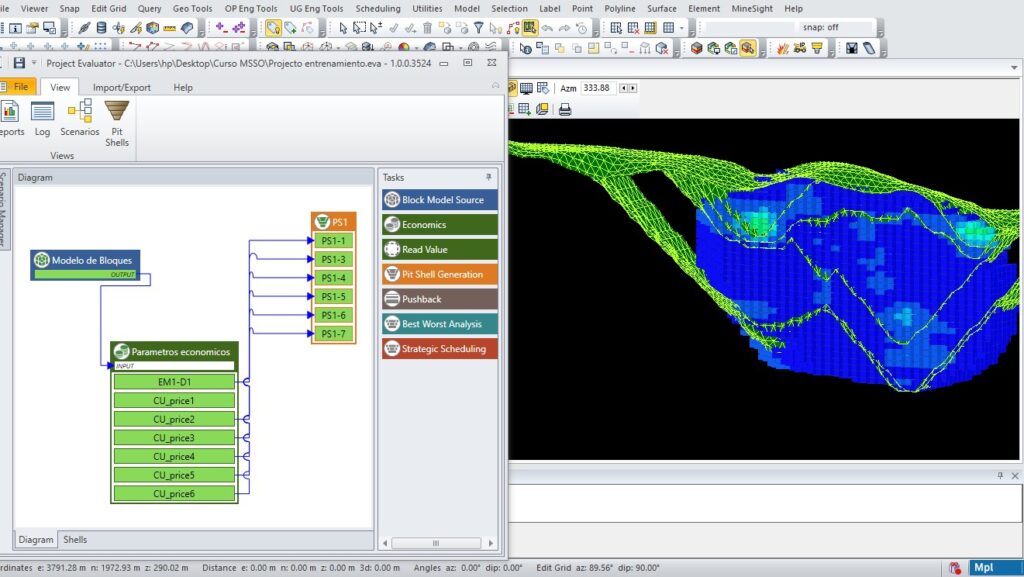Open the MineSight menu
The image size is (1024, 577).
pos(752,8)
